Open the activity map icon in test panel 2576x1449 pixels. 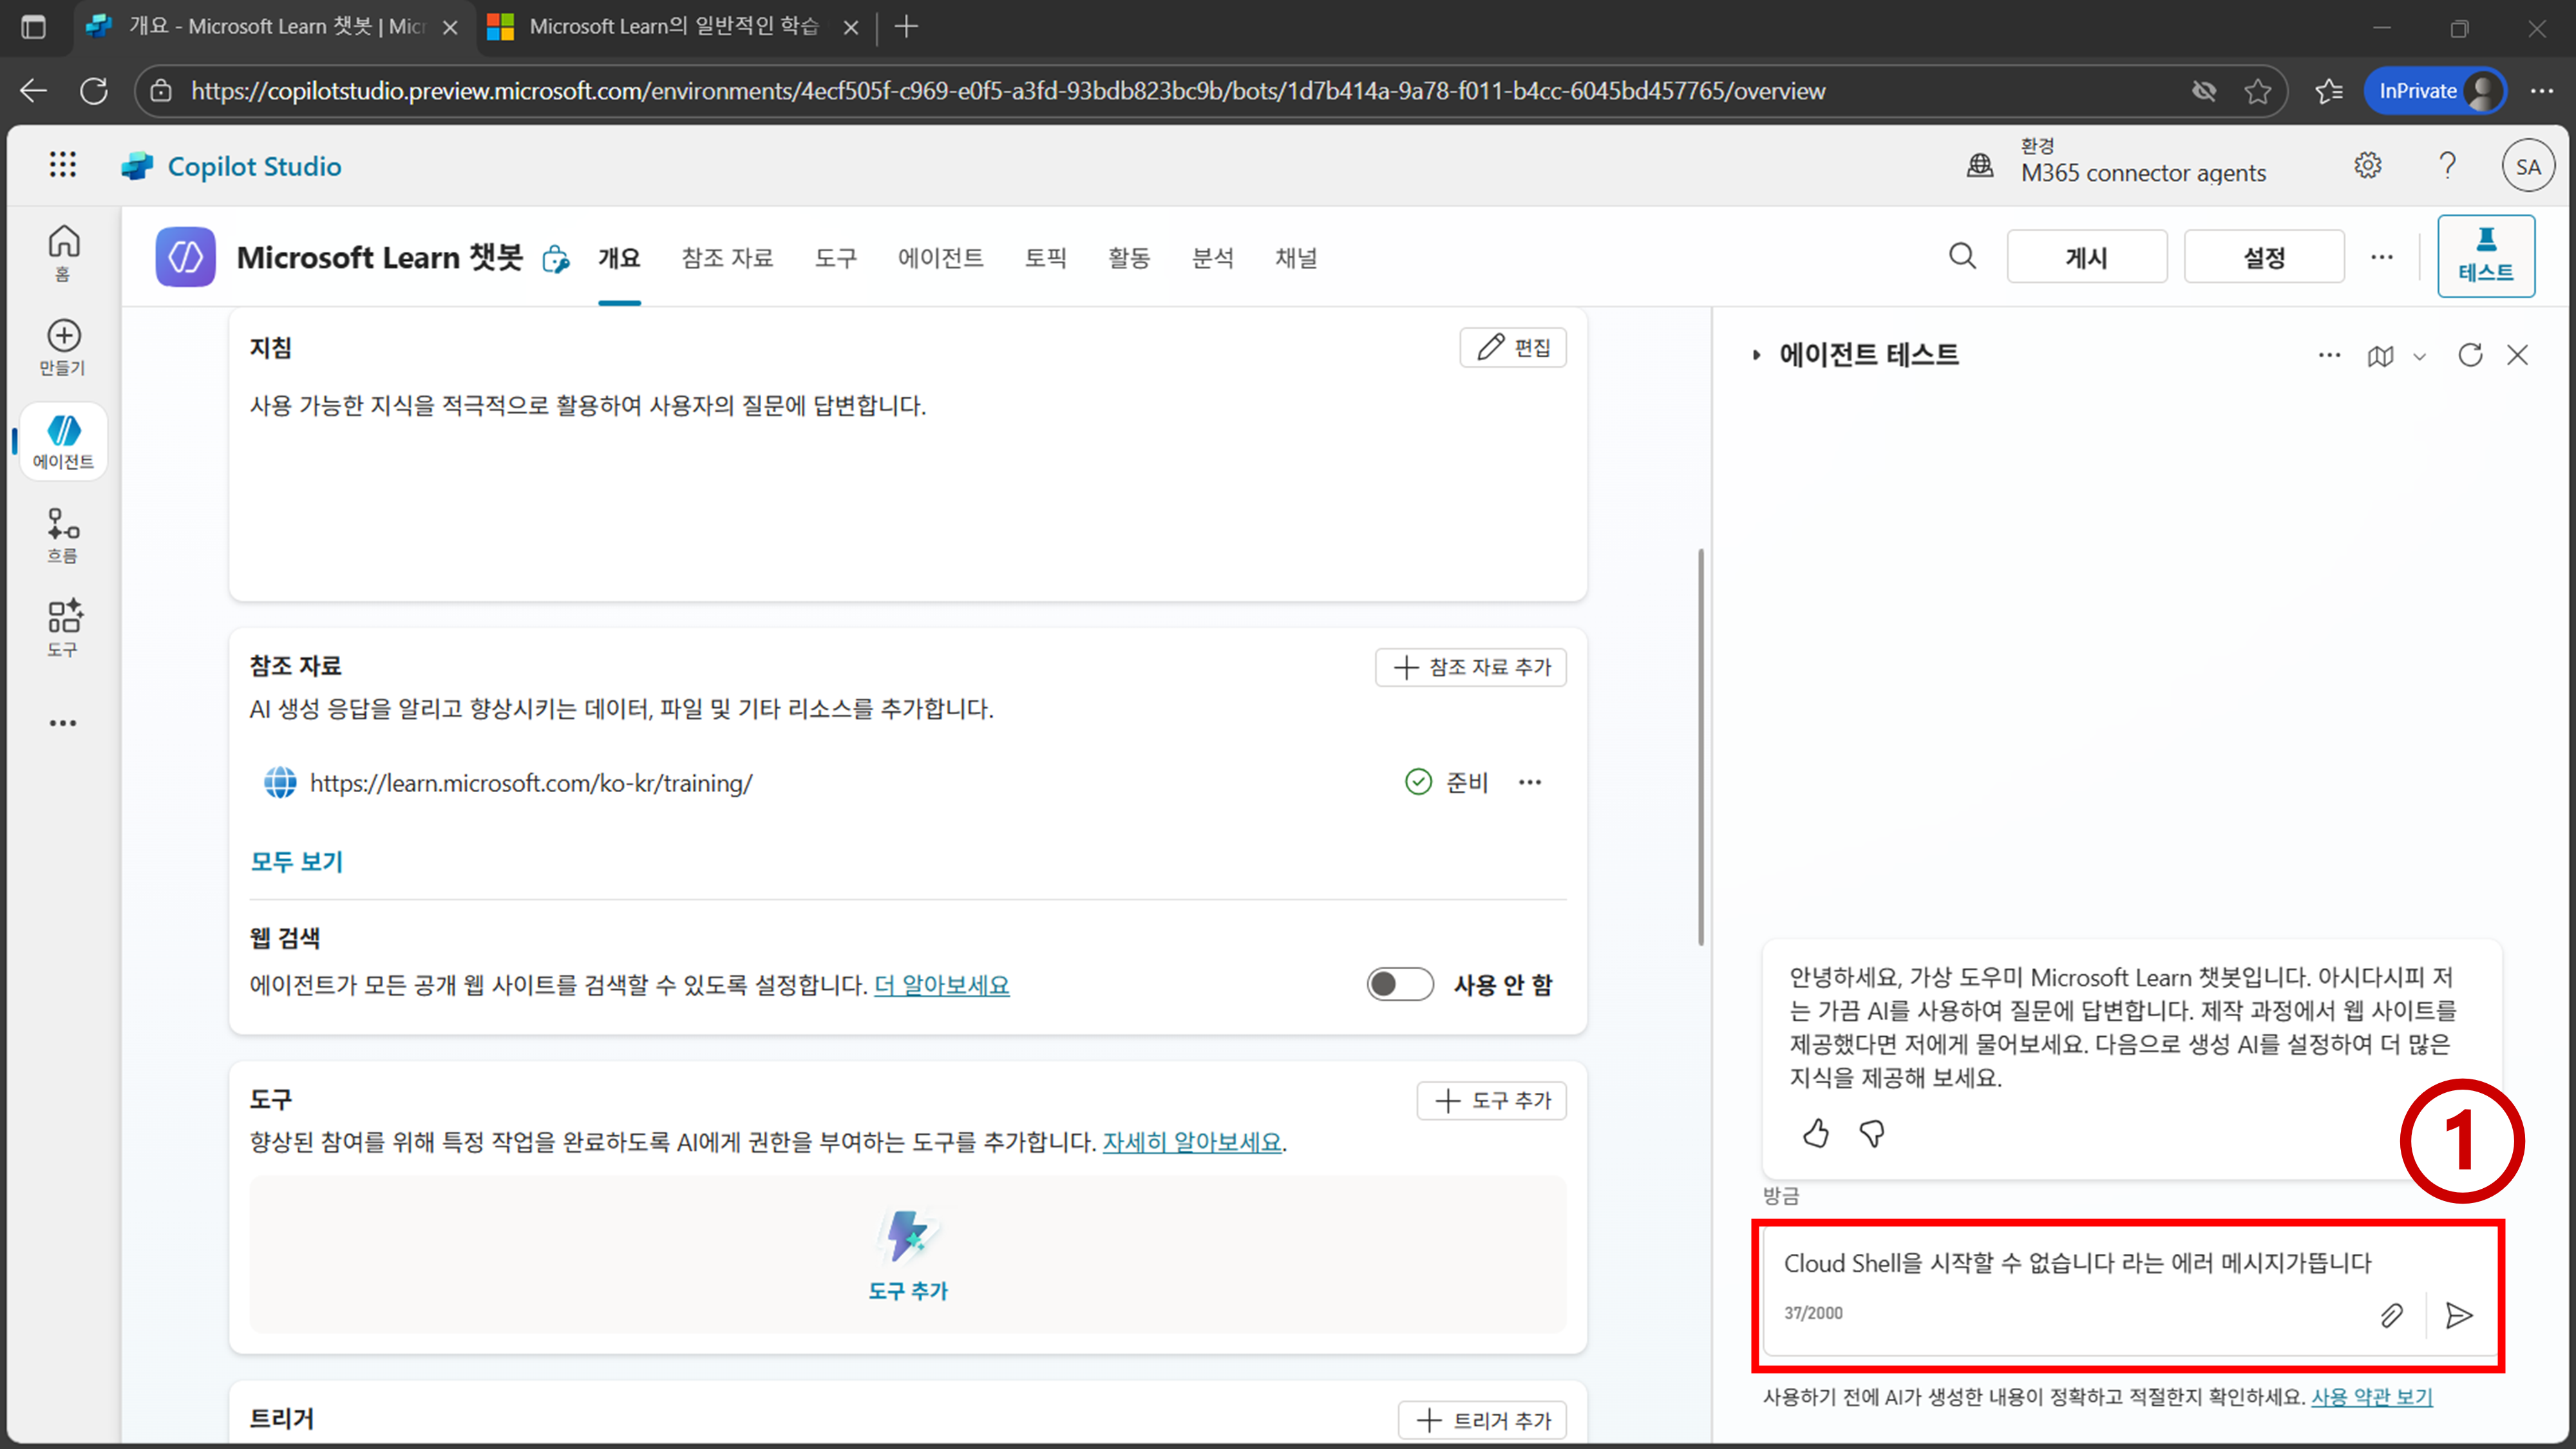(2380, 356)
